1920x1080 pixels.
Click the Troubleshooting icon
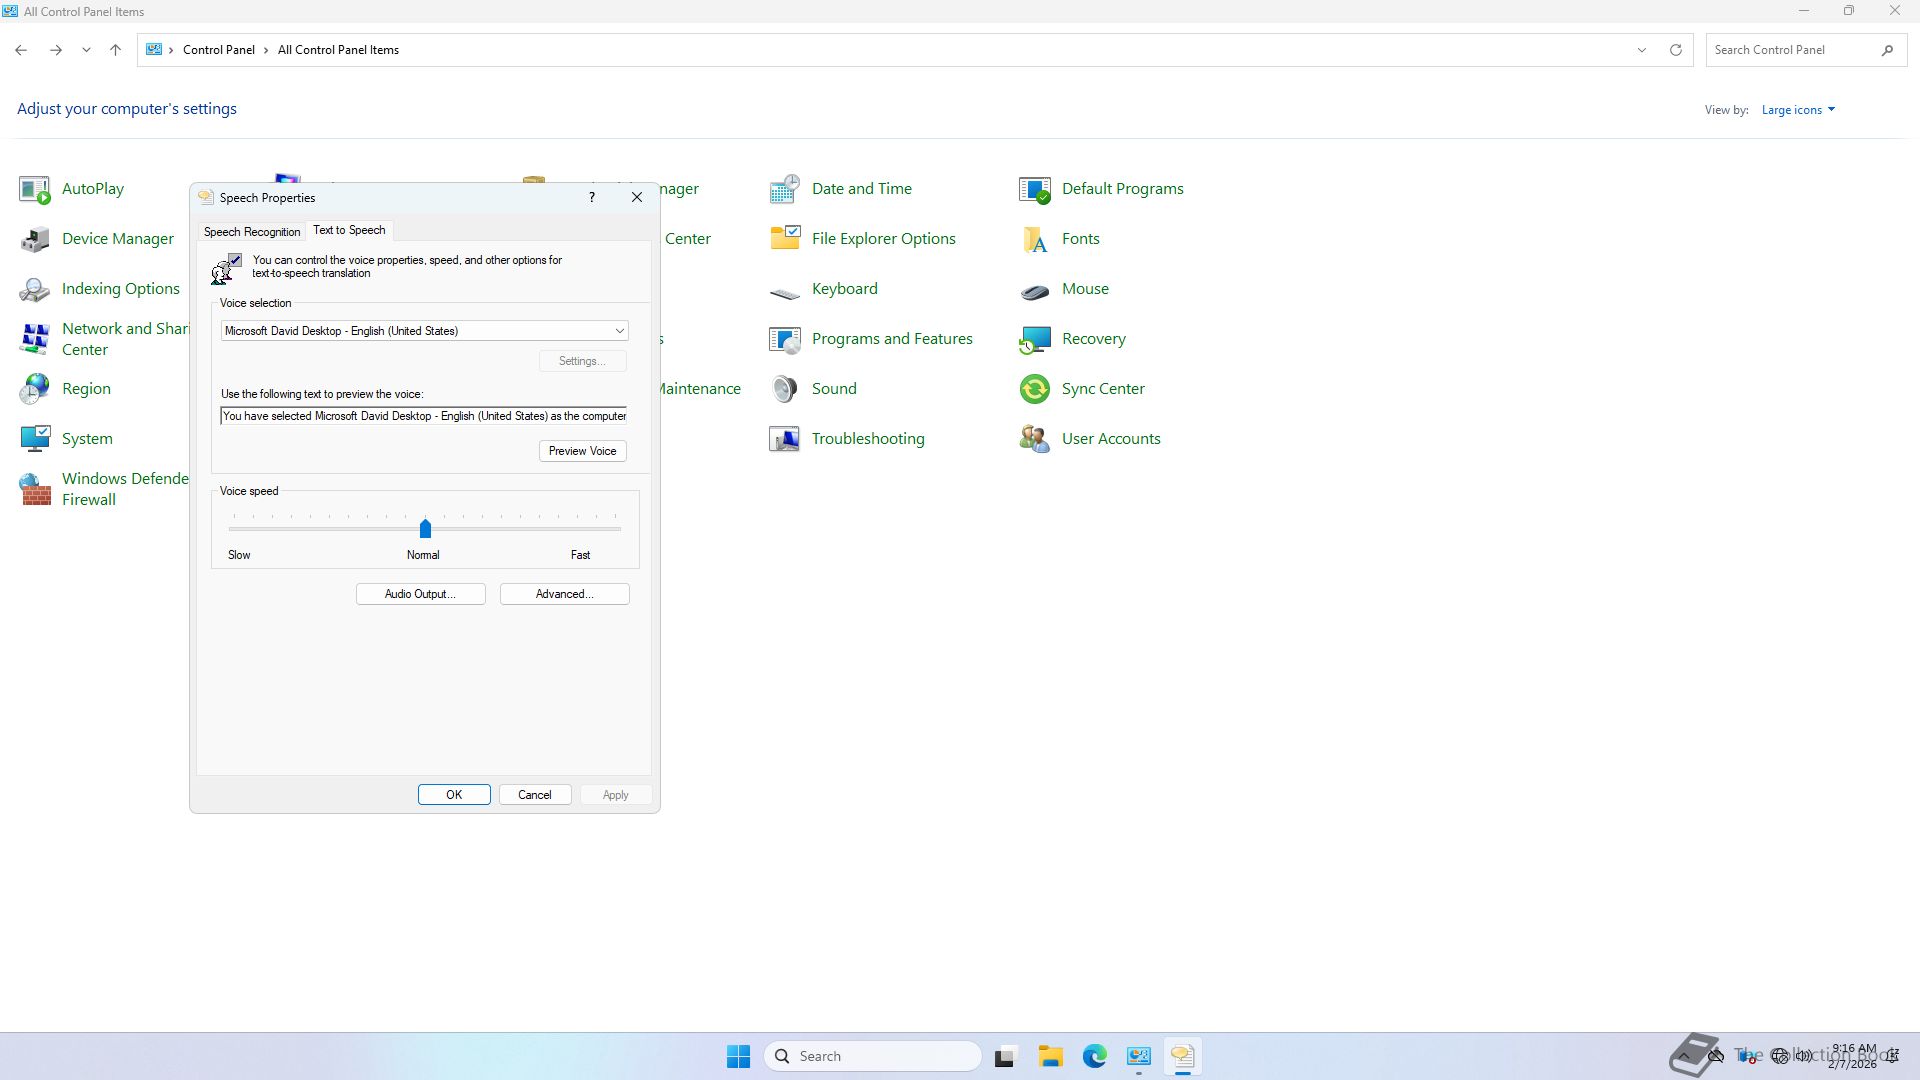click(784, 439)
